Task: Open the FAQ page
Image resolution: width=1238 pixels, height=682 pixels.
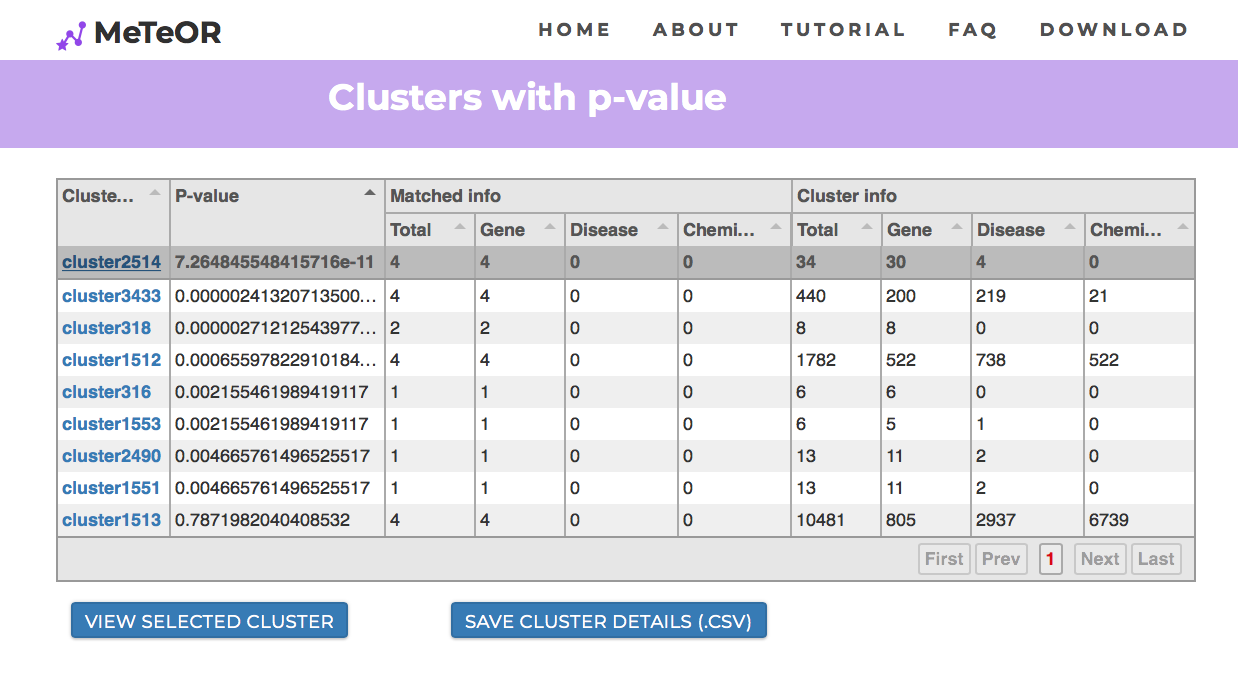Action: coord(972,30)
